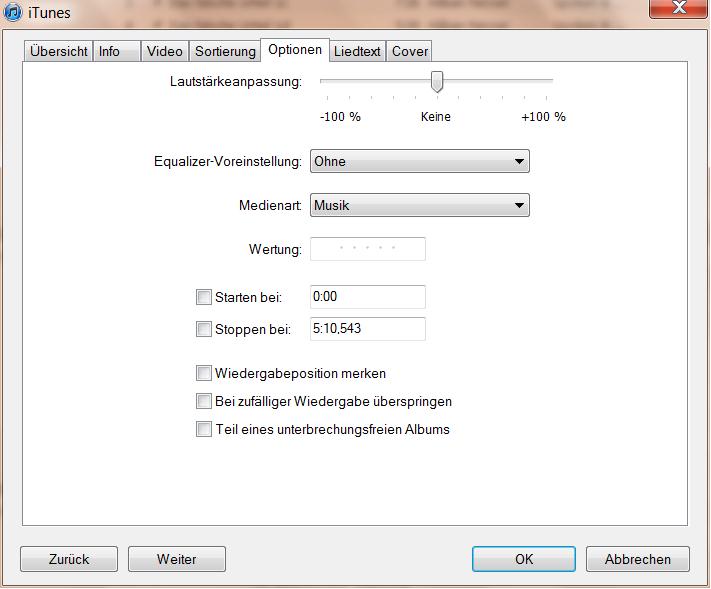
Task: Go to the Sortierung tab
Action: point(225,51)
